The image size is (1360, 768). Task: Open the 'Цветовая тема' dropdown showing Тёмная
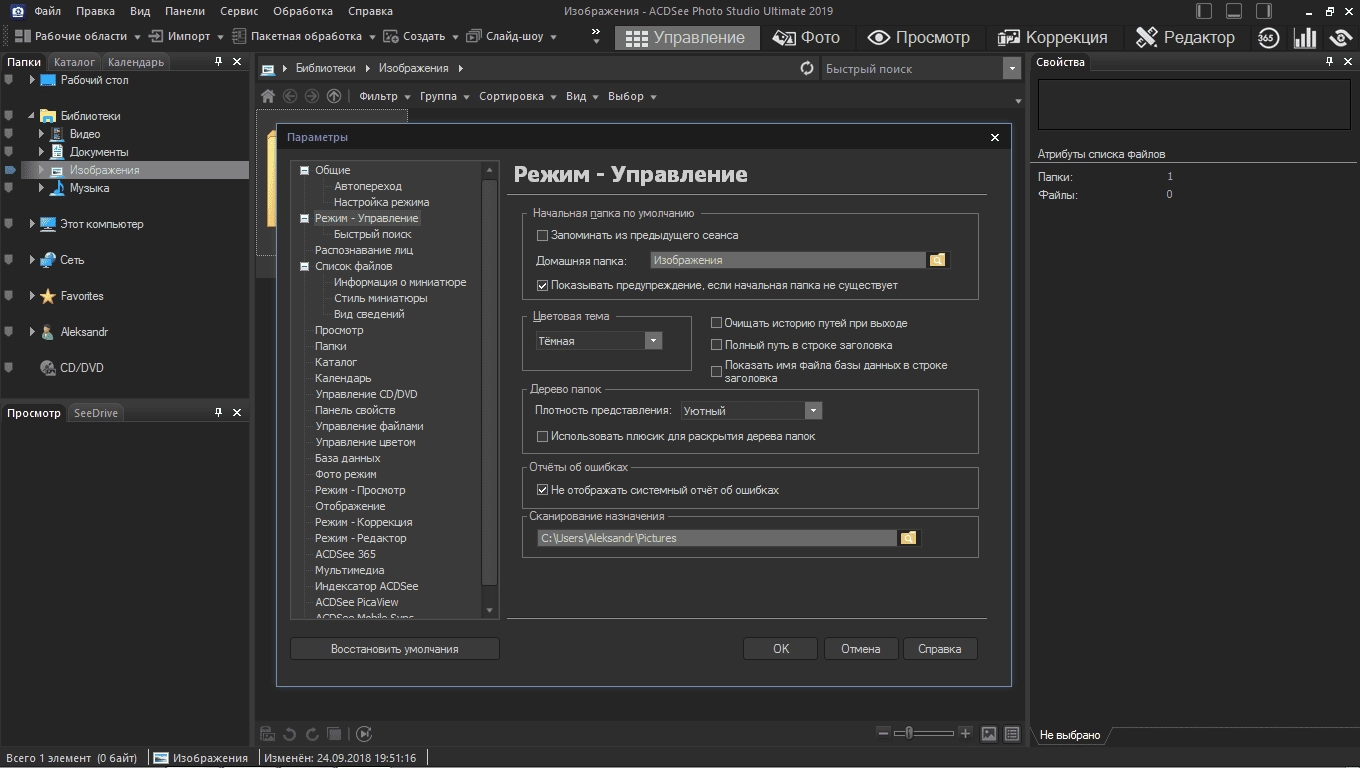click(599, 341)
